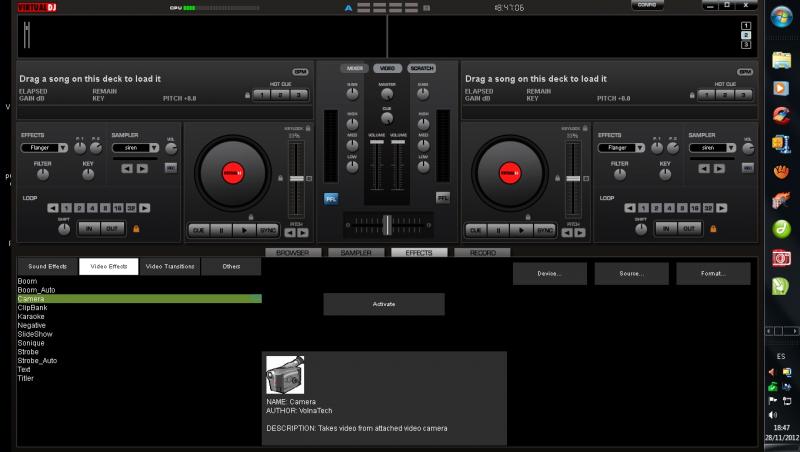Click the Source... button

pyautogui.click(x=631, y=274)
